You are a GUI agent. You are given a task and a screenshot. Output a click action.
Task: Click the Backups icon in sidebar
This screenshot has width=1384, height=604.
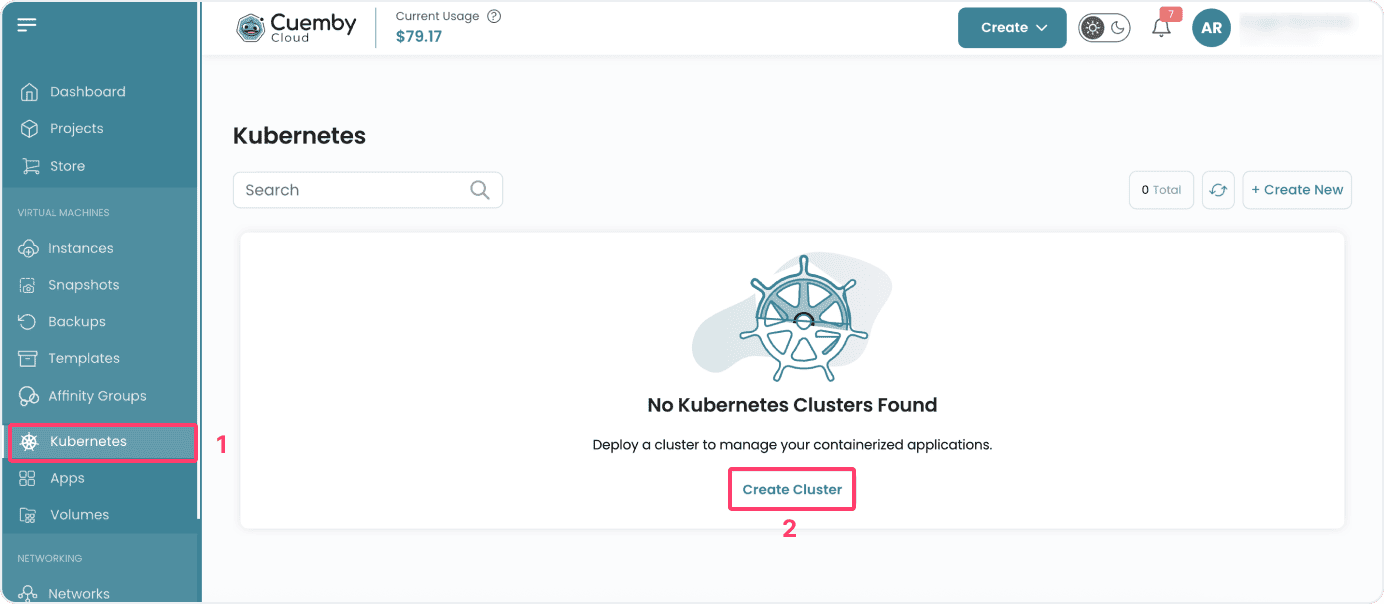[x=29, y=321]
